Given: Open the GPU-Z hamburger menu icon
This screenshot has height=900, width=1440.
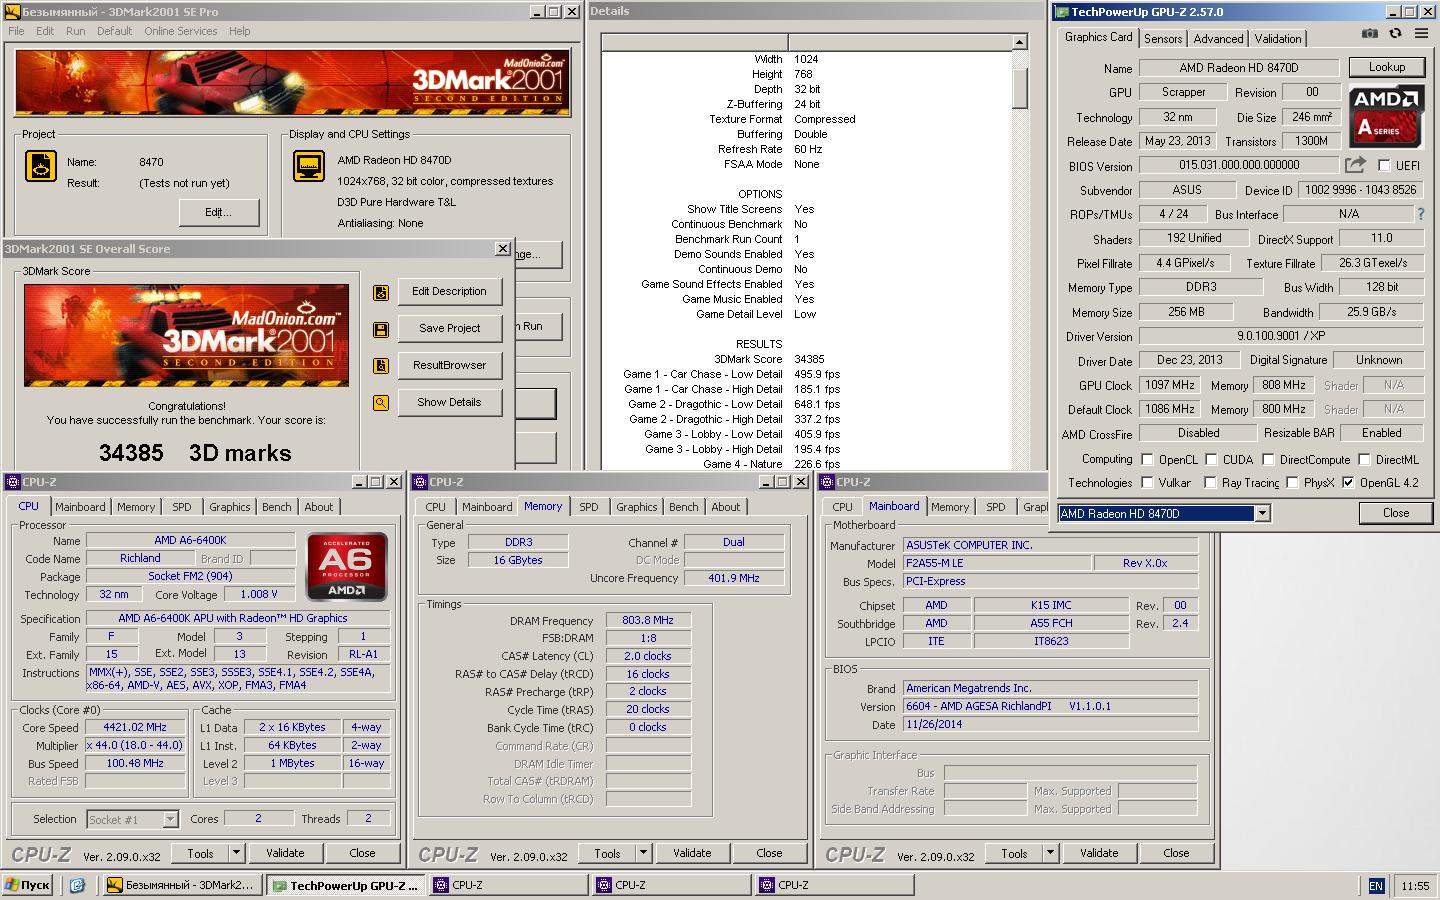Looking at the screenshot, I should pos(1422,34).
